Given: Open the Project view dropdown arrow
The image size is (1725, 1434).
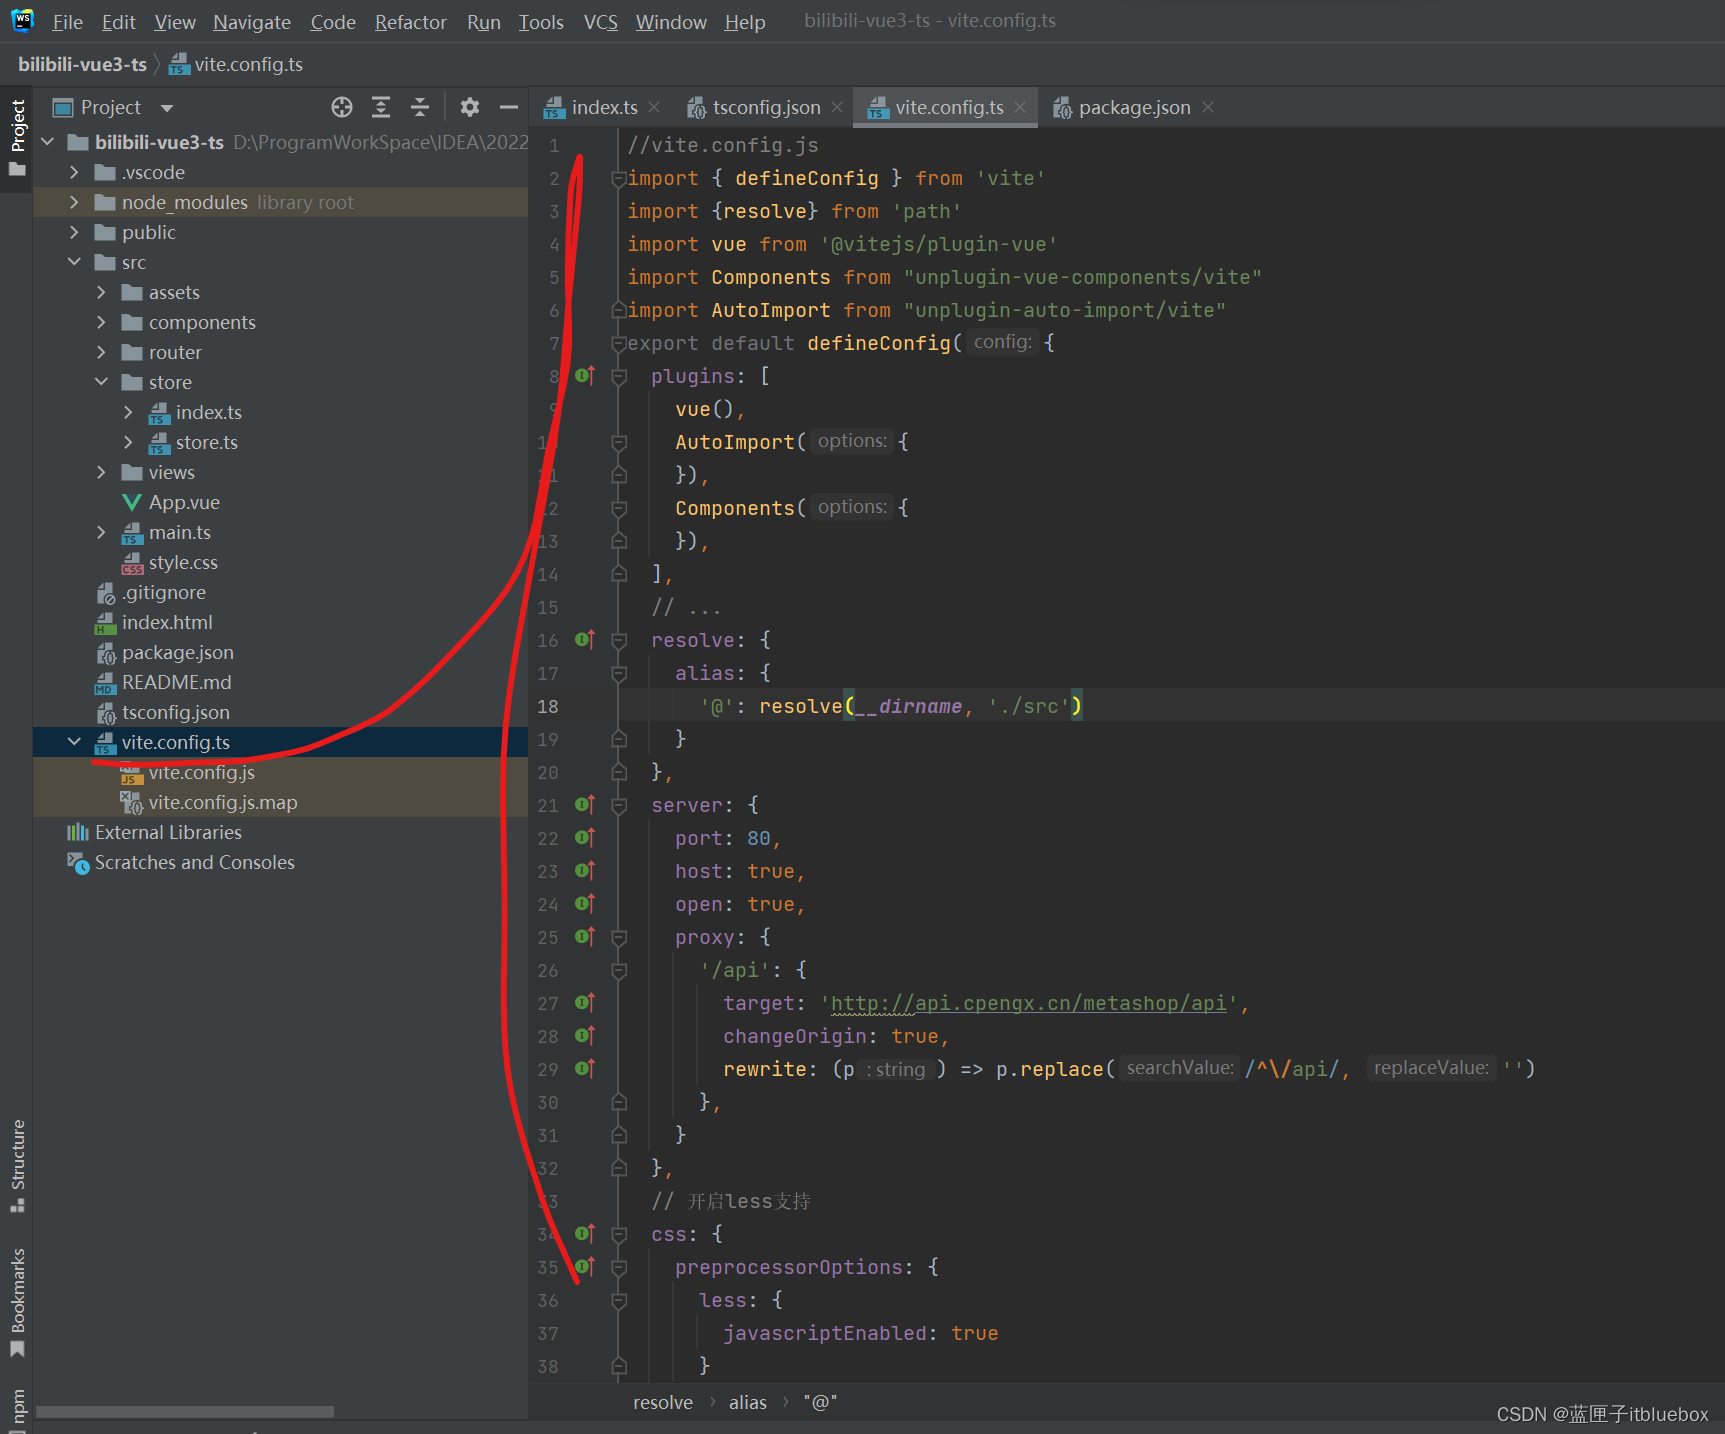Looking at the screenshot, I should (167, 108).
